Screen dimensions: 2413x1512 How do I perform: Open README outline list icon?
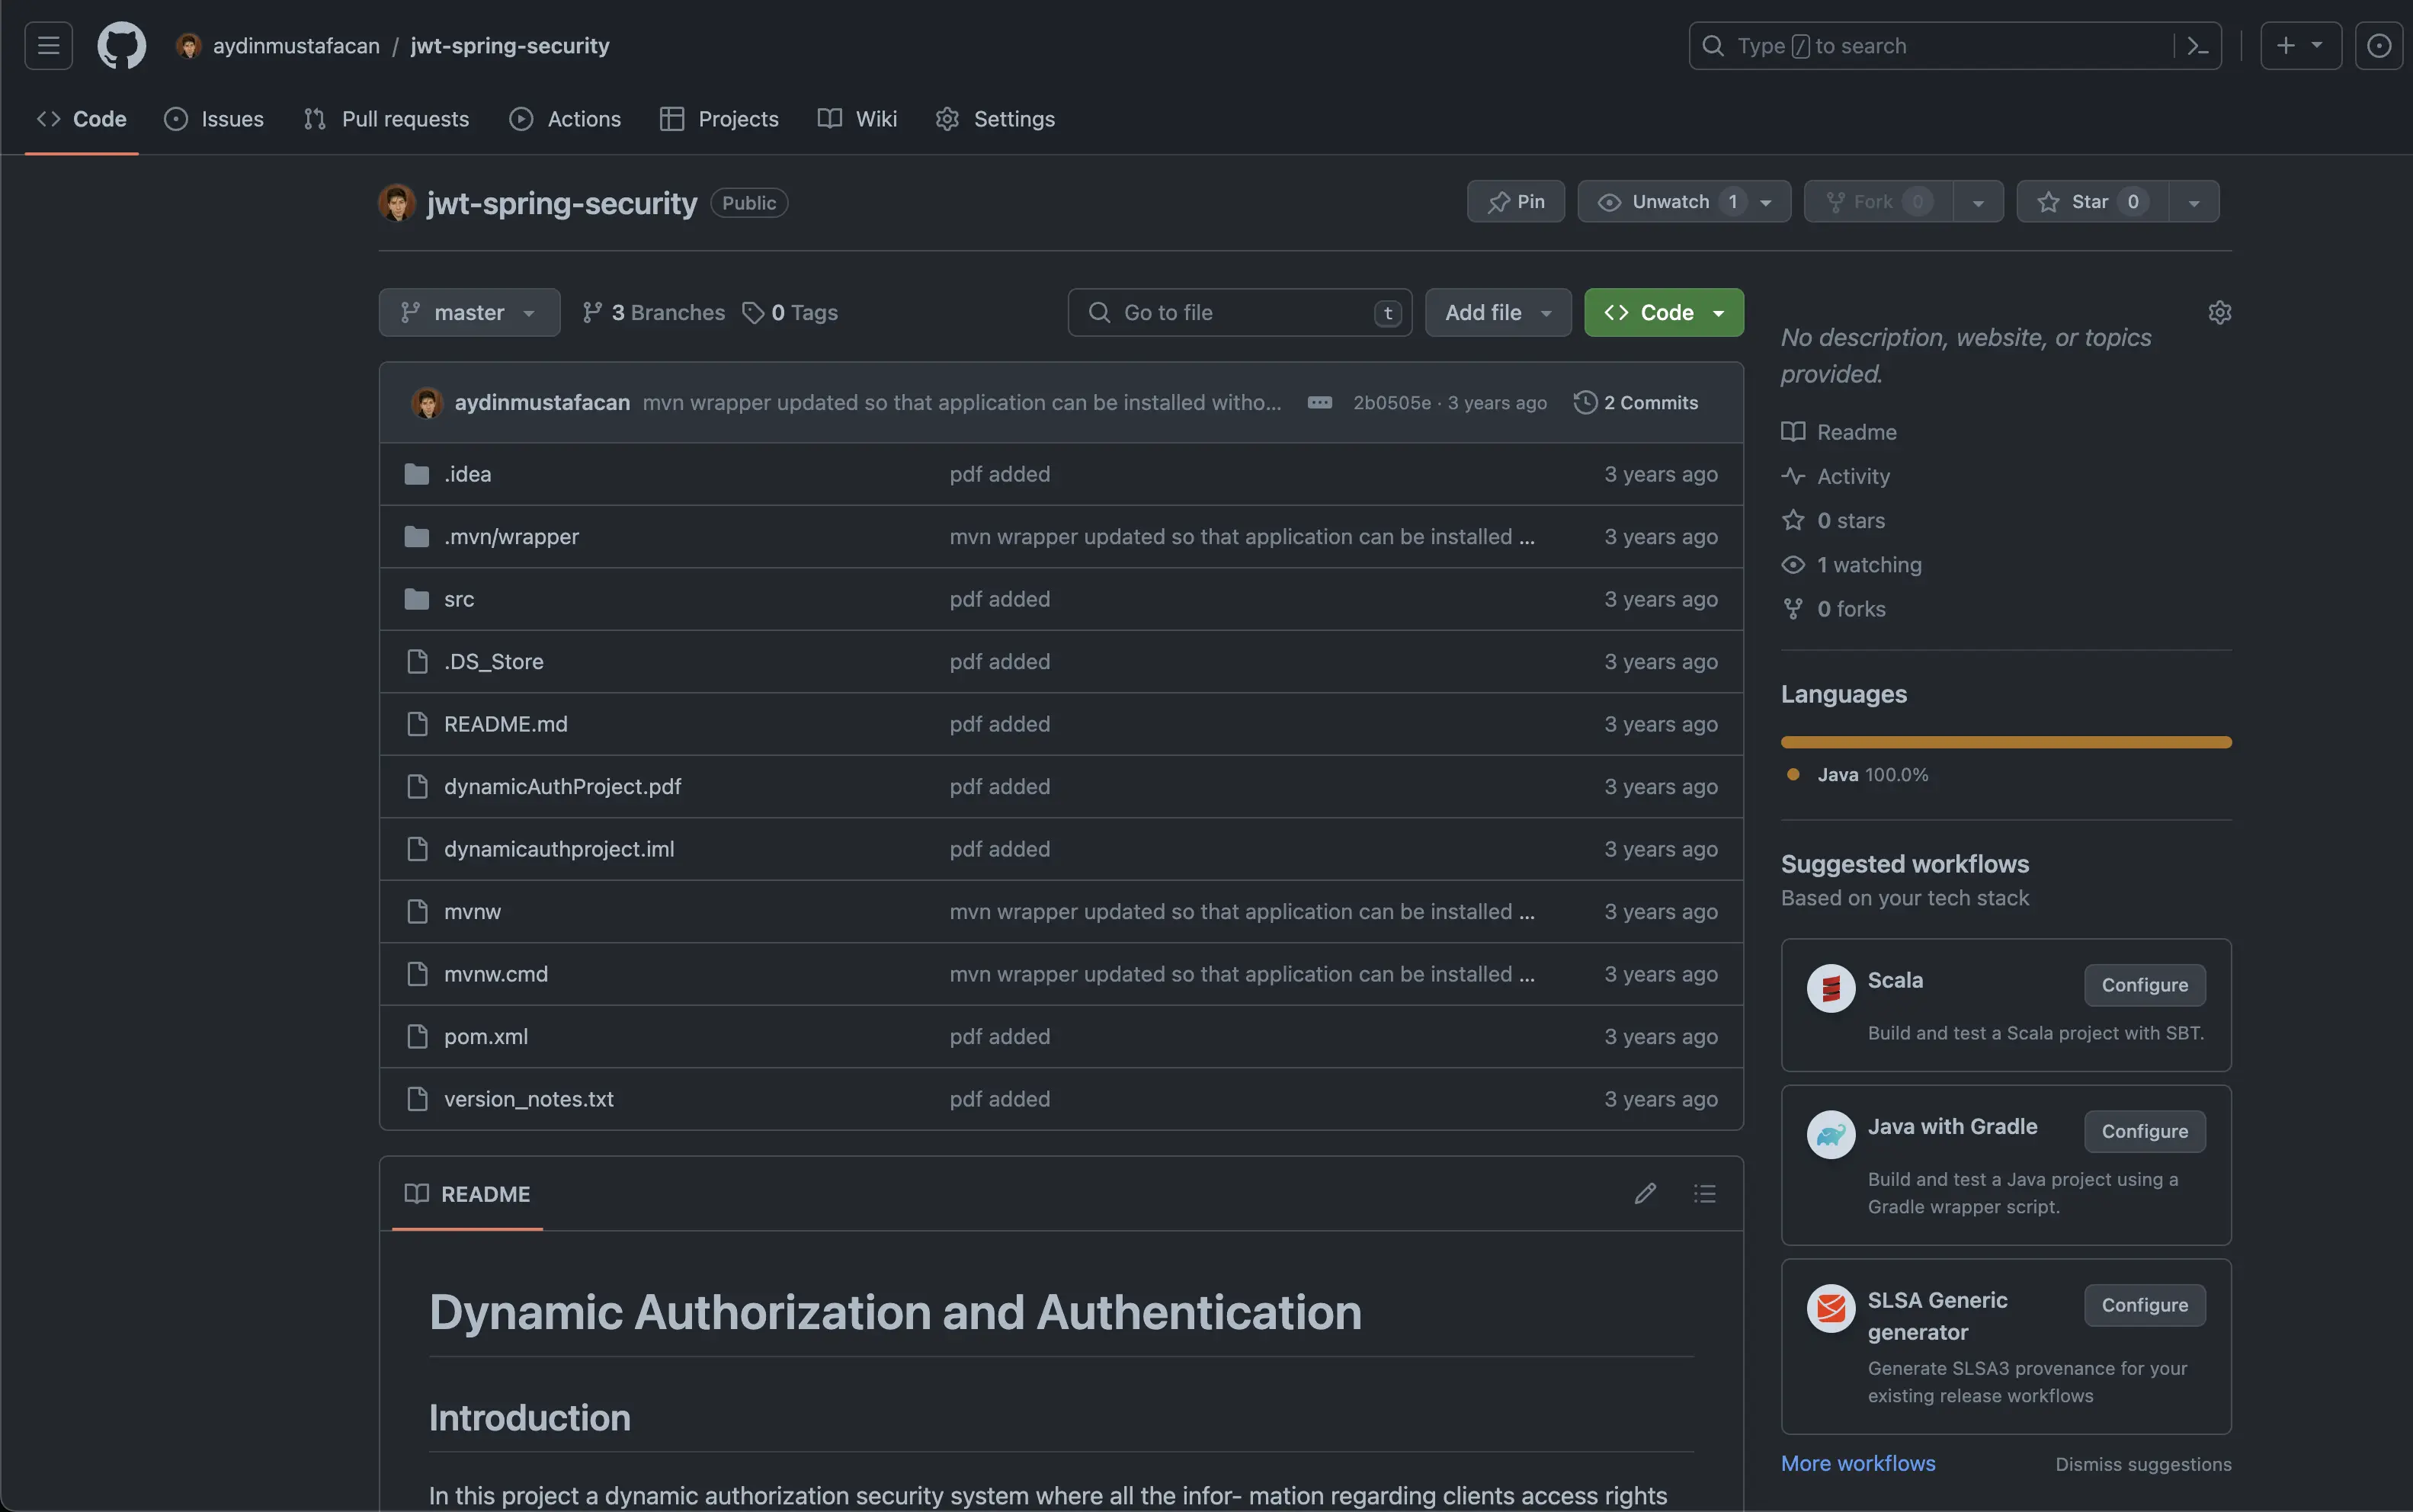[x=1704, y=1193]
